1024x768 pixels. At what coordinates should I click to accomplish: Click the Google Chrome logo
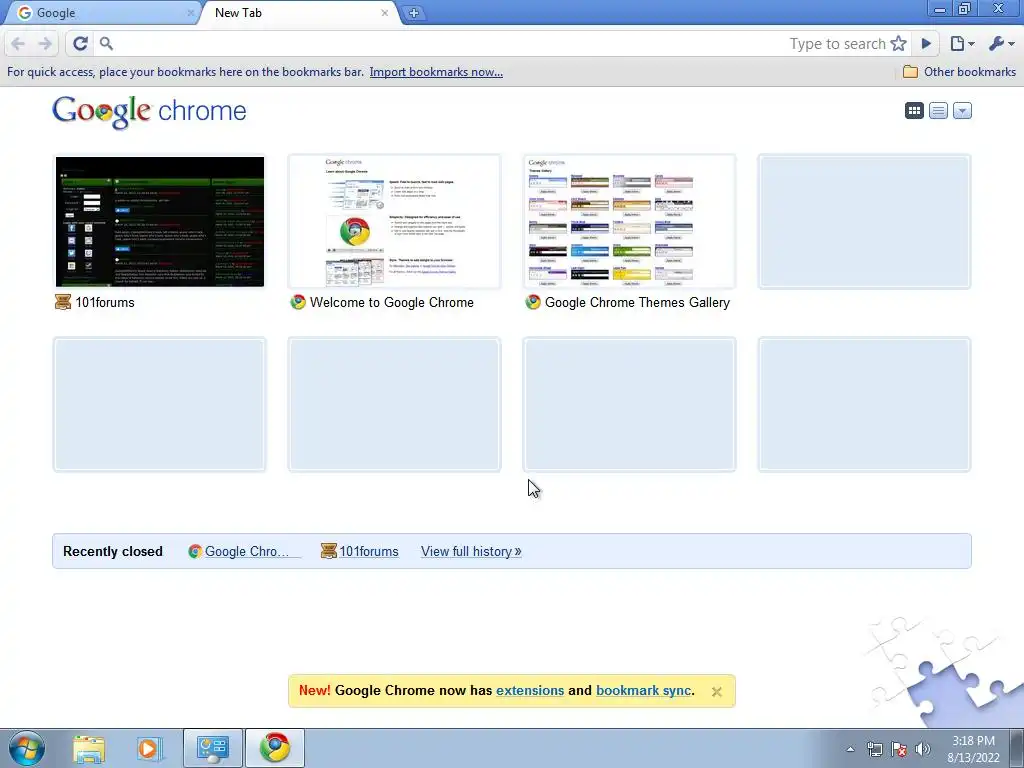click(x=149, y=112)
